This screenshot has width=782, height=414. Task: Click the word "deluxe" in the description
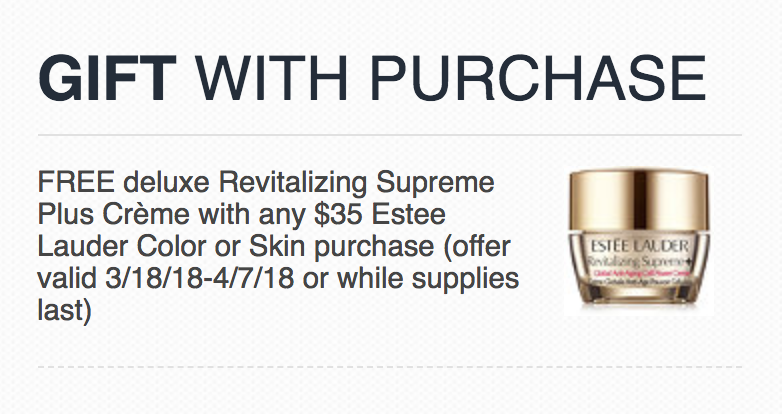pos(166,182)
